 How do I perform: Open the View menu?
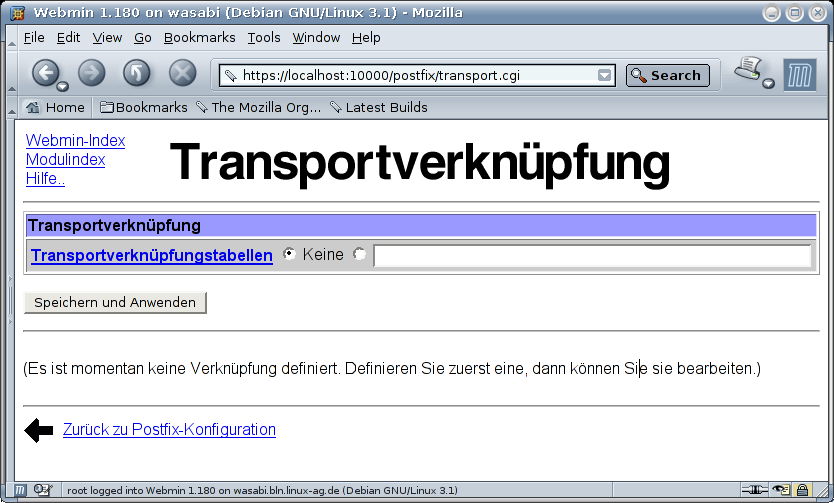click(x=107, y=38)
